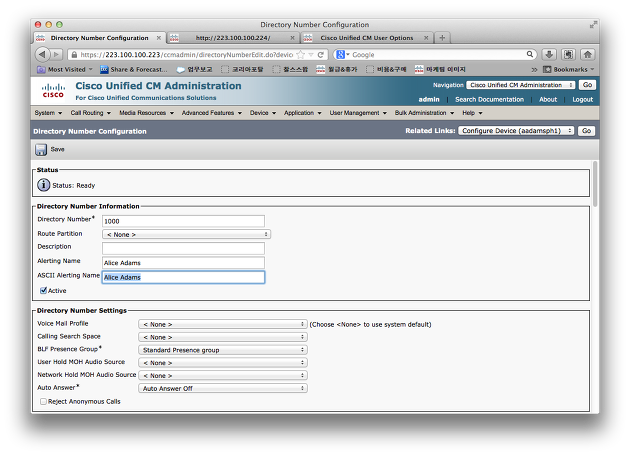The image size is (630, 456).
Task: Open new tab with plus button
Action: [442, 38]
